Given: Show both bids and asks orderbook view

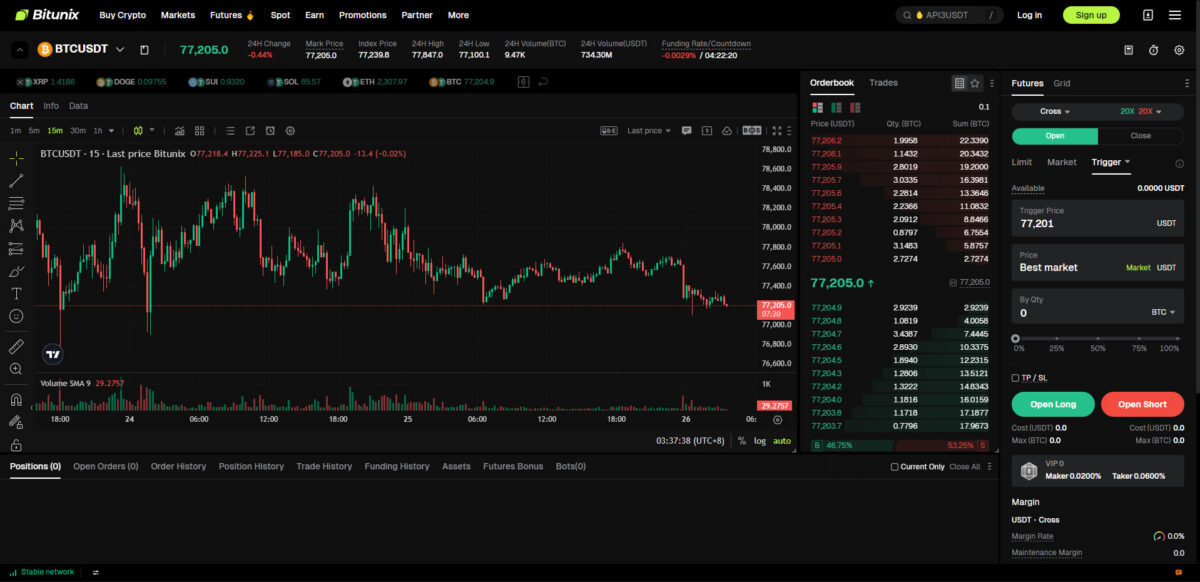Looking at the screenshot, I should [817, 107].
